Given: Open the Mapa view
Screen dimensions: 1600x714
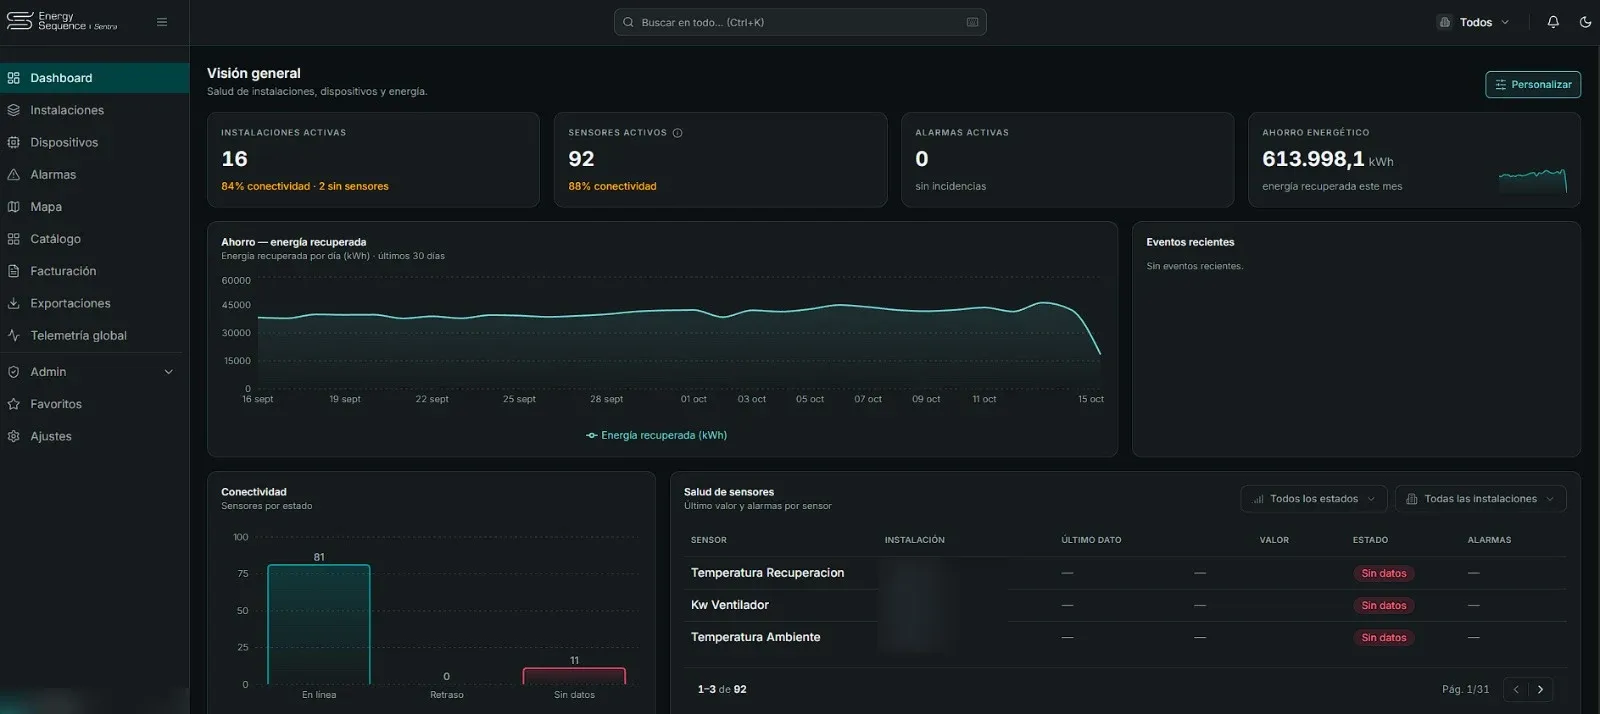Looking at the screenshot, I should [x=94, y=206].
